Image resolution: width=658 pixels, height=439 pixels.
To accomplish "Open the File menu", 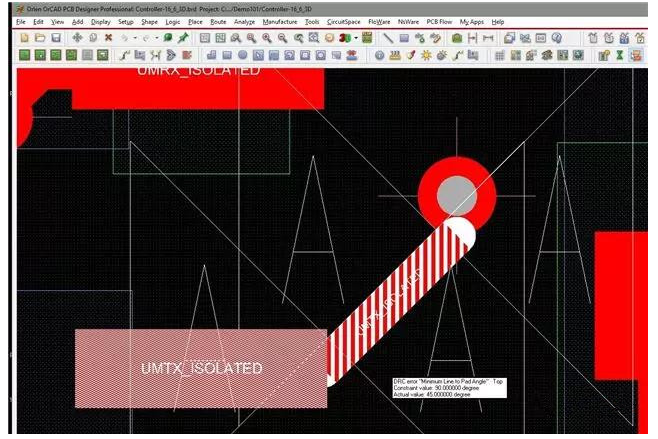I will point(21,22).
